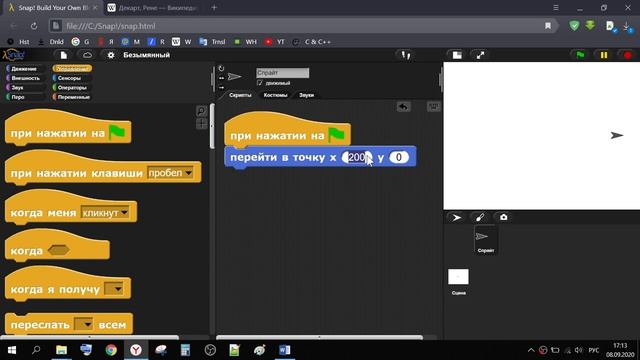Viewport: 640px width, 360px height.
Task: Open a new browser tab
Action: [x=214, y=7]
